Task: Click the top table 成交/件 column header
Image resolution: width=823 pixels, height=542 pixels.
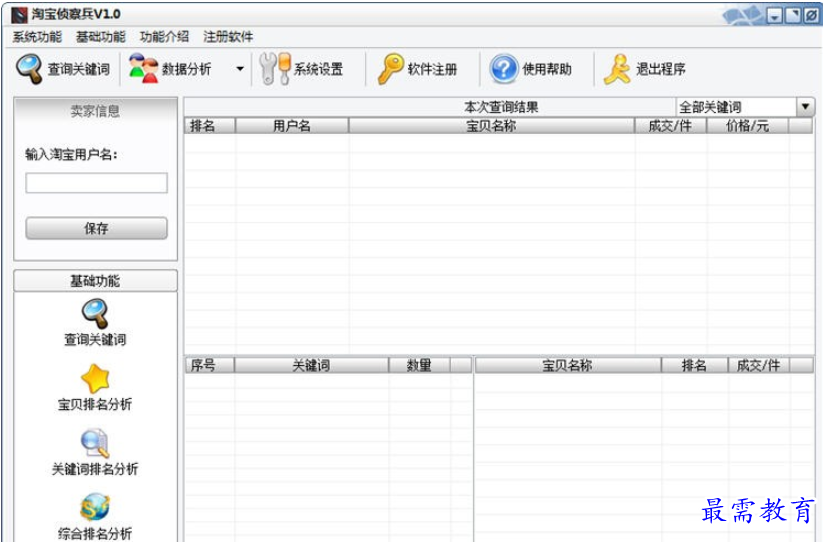Action: tap(670, 126)
